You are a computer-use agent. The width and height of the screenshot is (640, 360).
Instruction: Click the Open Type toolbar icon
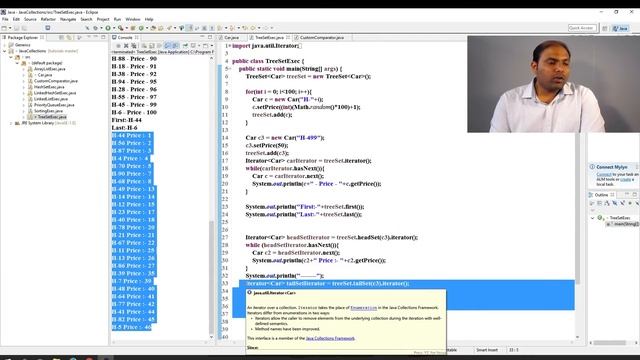click(153, 28)
